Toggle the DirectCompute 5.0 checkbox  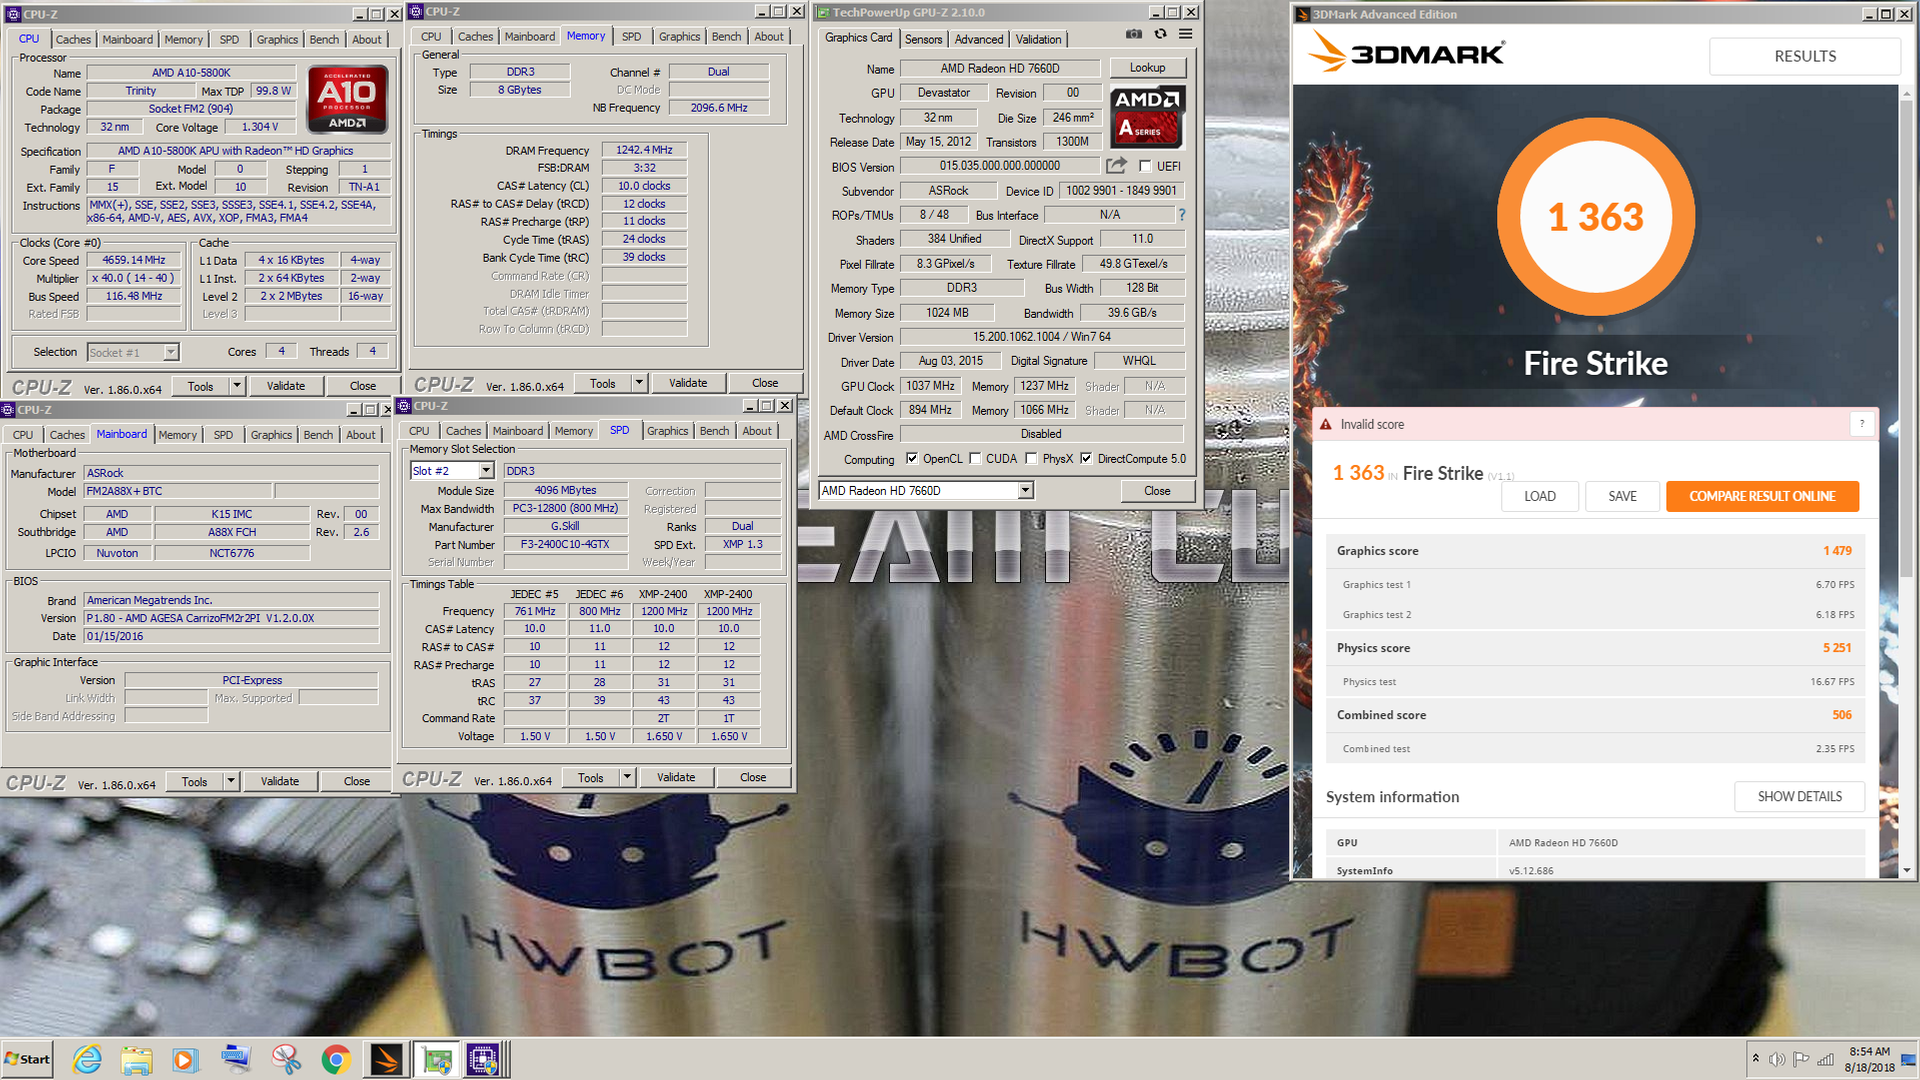coord(1086,459)
